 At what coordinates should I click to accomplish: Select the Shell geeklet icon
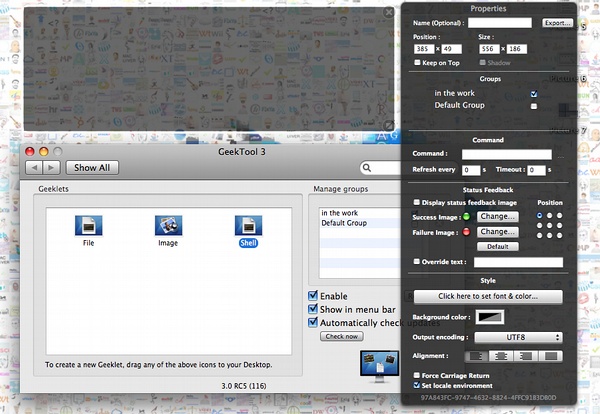(x=248, y=226)
